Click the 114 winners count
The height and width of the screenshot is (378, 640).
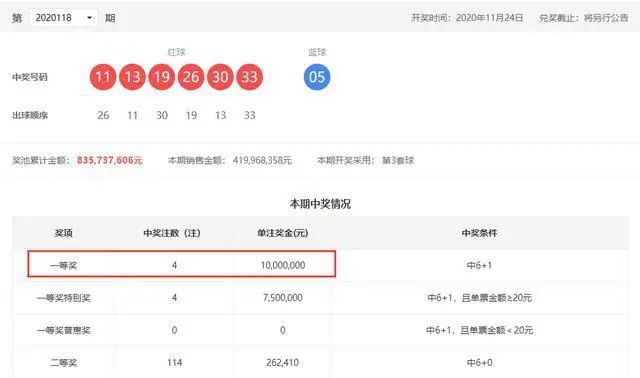(175, 362)
